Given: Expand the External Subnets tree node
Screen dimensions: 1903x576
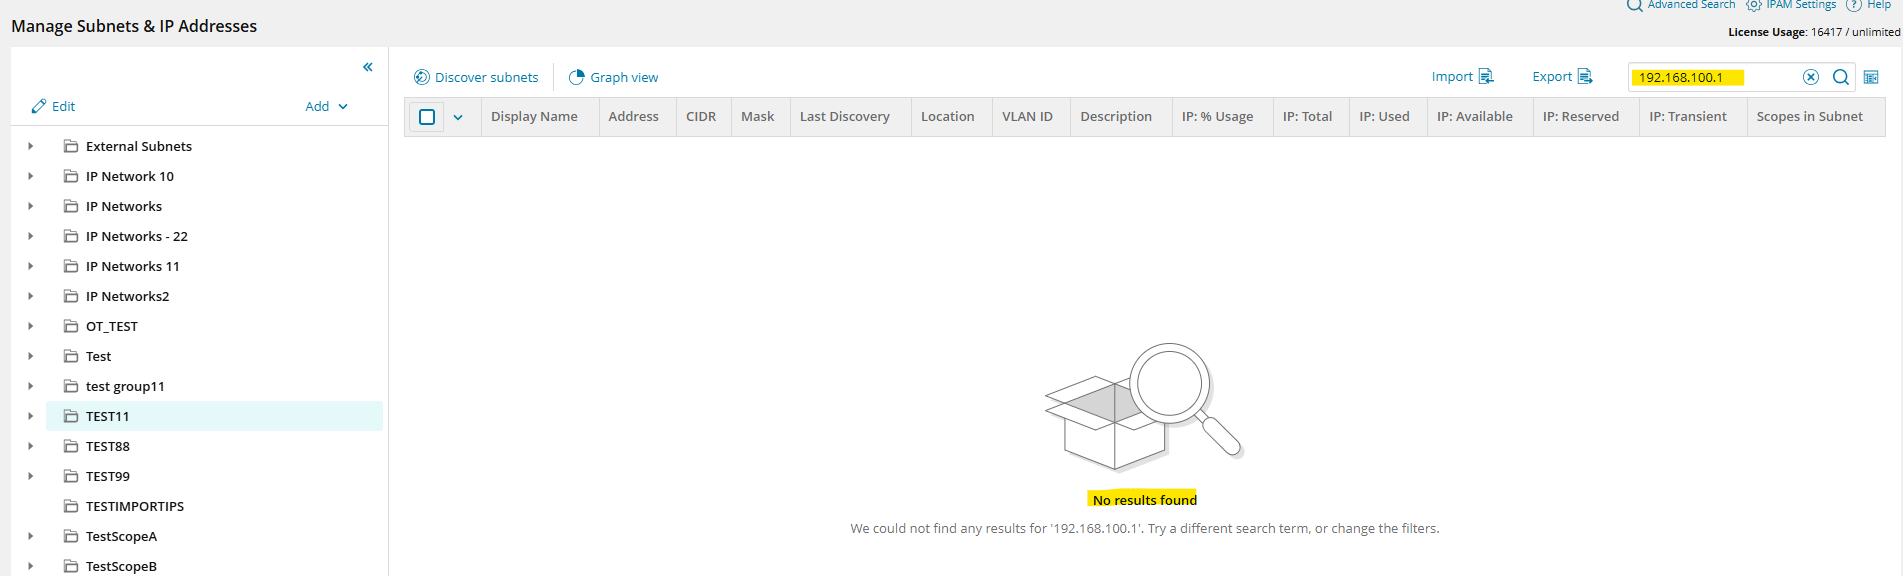Looking at the screenshot, I should (x=31, y=146).
